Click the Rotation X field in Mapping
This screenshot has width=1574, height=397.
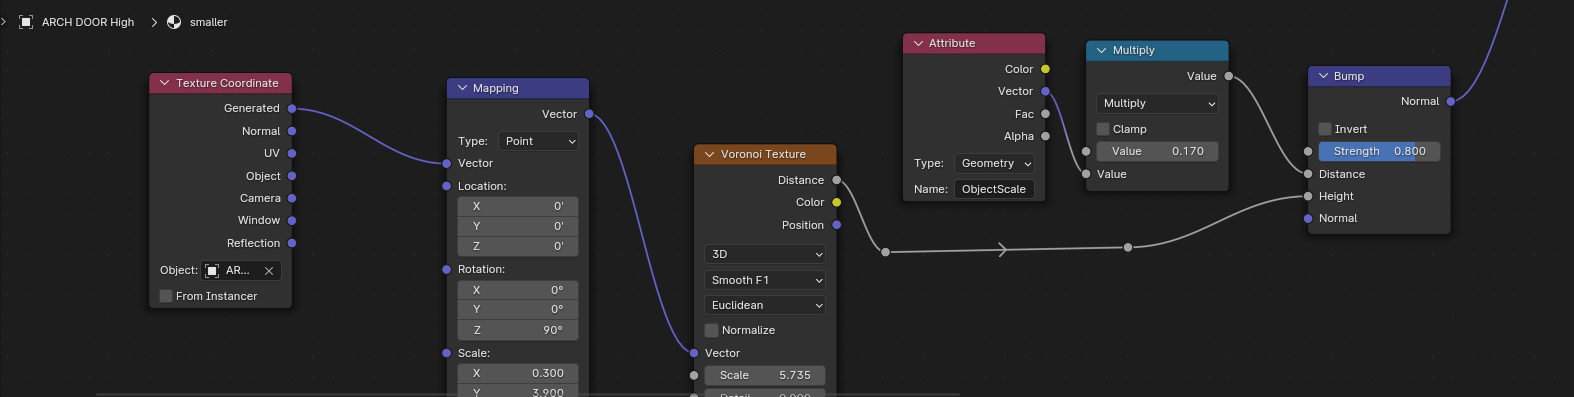coord(518,290)
